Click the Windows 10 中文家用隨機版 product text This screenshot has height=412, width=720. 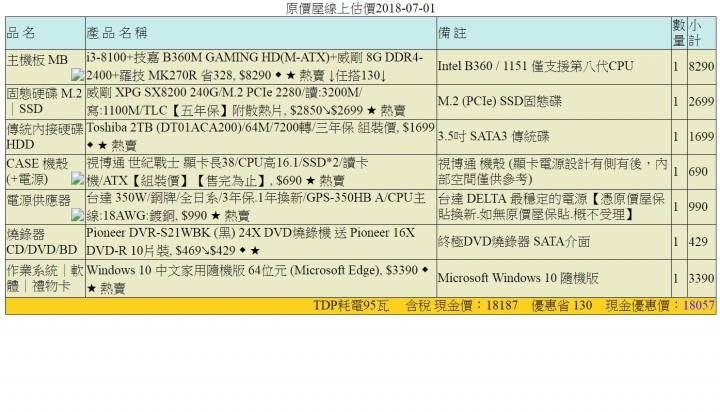[x=258, y=278]
